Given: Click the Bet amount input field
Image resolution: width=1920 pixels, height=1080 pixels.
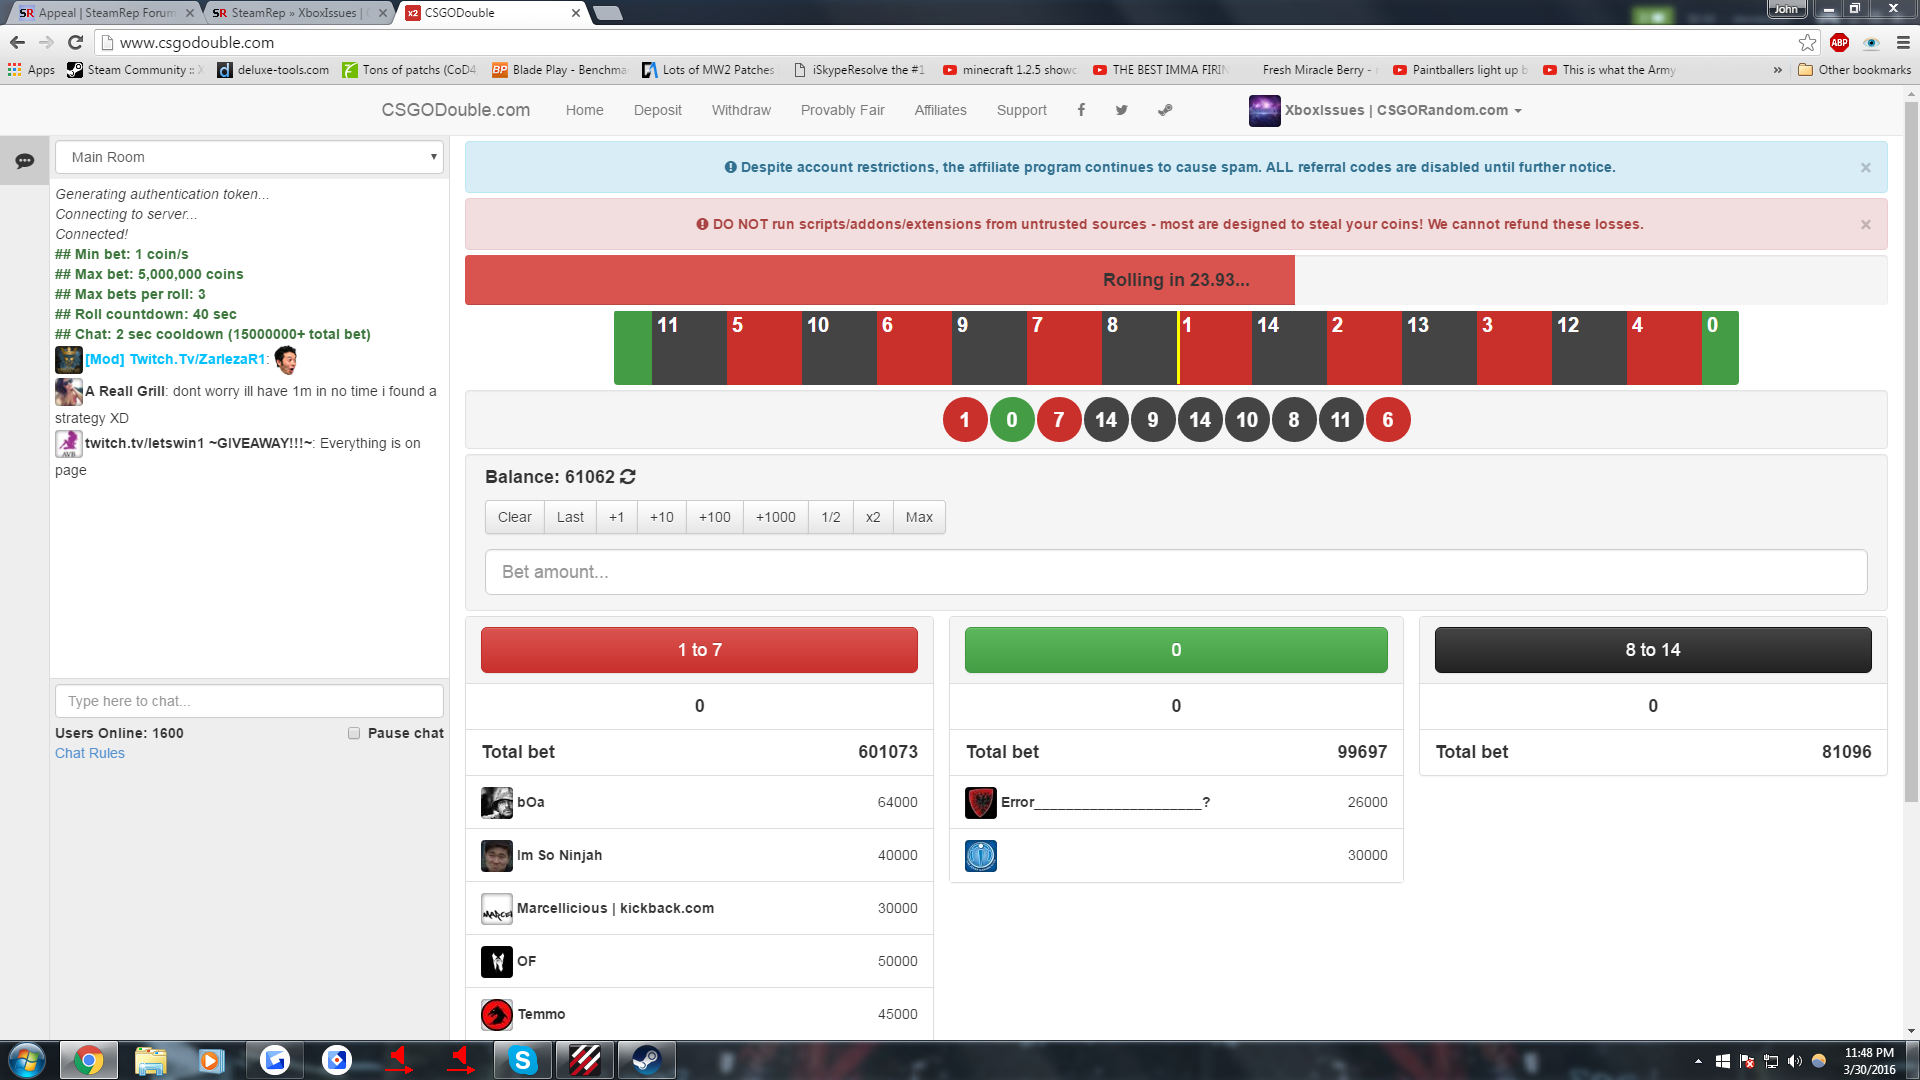Looking at the screenshot, I should [x=1175, y=572].
